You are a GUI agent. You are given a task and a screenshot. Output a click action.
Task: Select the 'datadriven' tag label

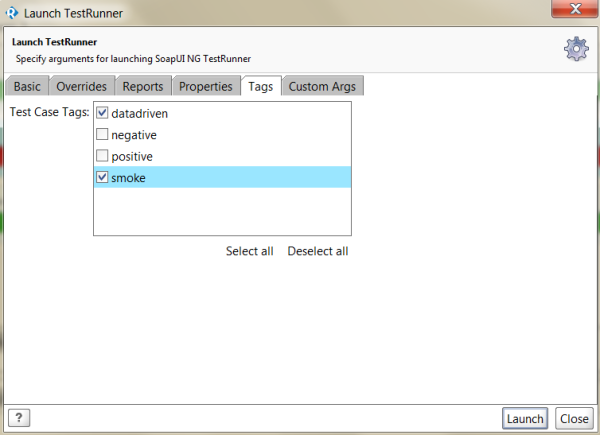click(140, 114)
